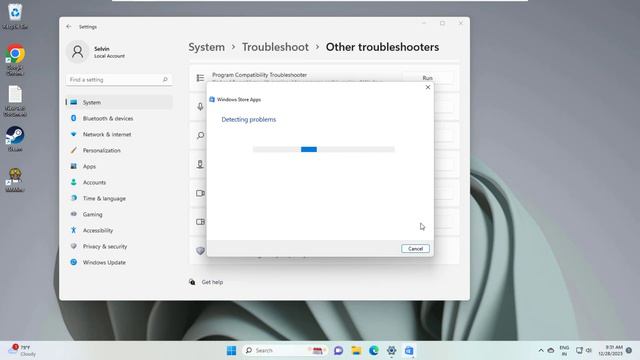Click the System breadcrumb link
The width and height of the screenshot is (640, 360).
click(207, 47)
